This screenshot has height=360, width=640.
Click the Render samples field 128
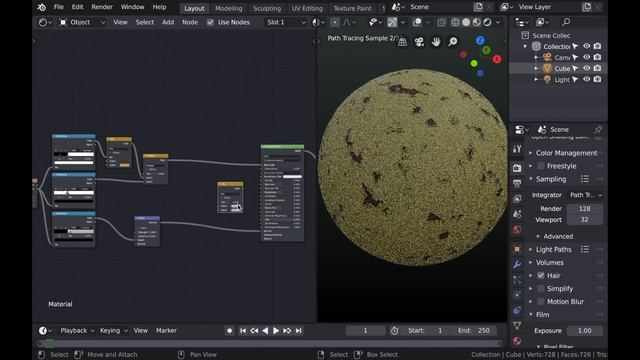point(584,209)
